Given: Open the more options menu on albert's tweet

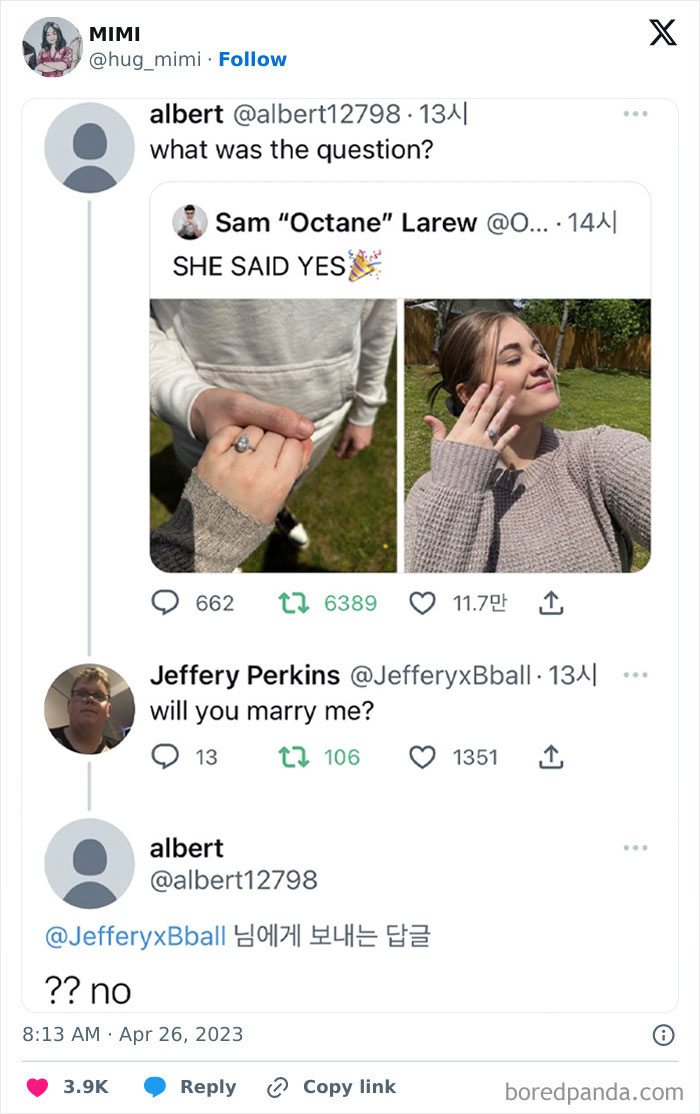Looking at the screenshot, I should tap(634, 115).
